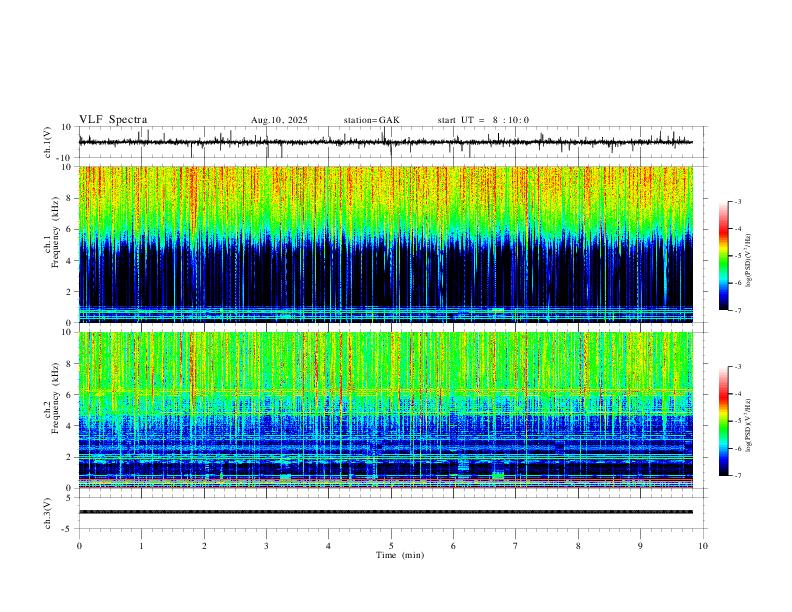Click the "Time (min)" axis label
Viewport: 792px width, 612px height.
400,555
